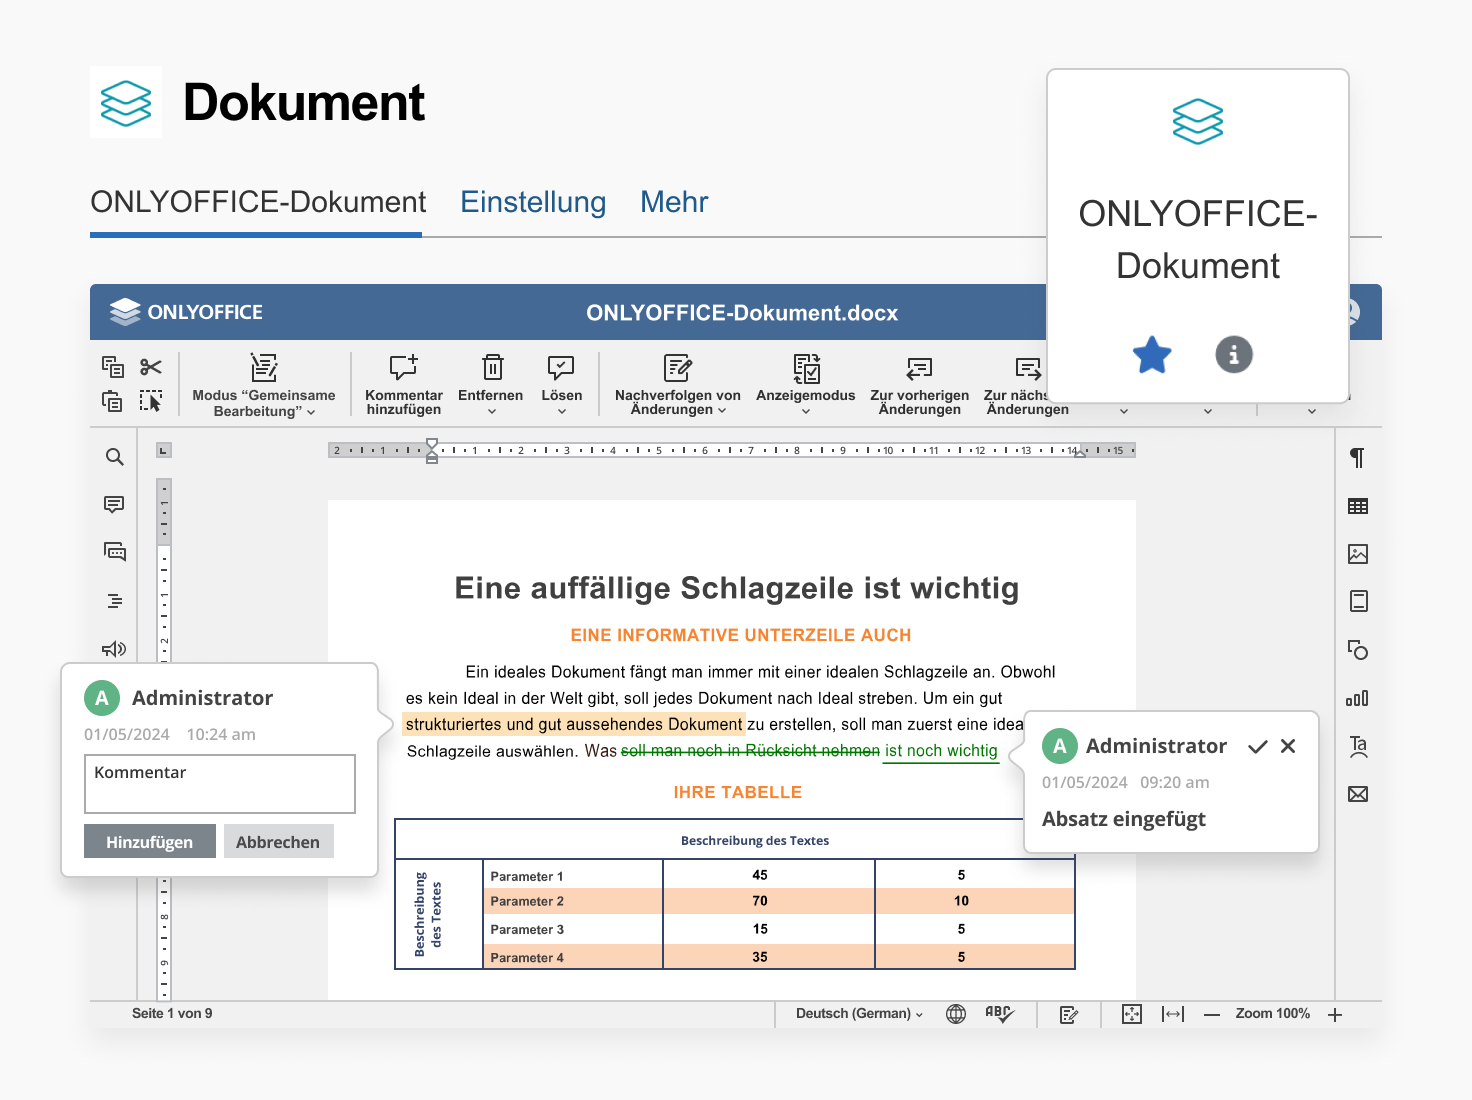
Task: Open the Chat panel icon in left sidebar
Action: tap(115, 552)
